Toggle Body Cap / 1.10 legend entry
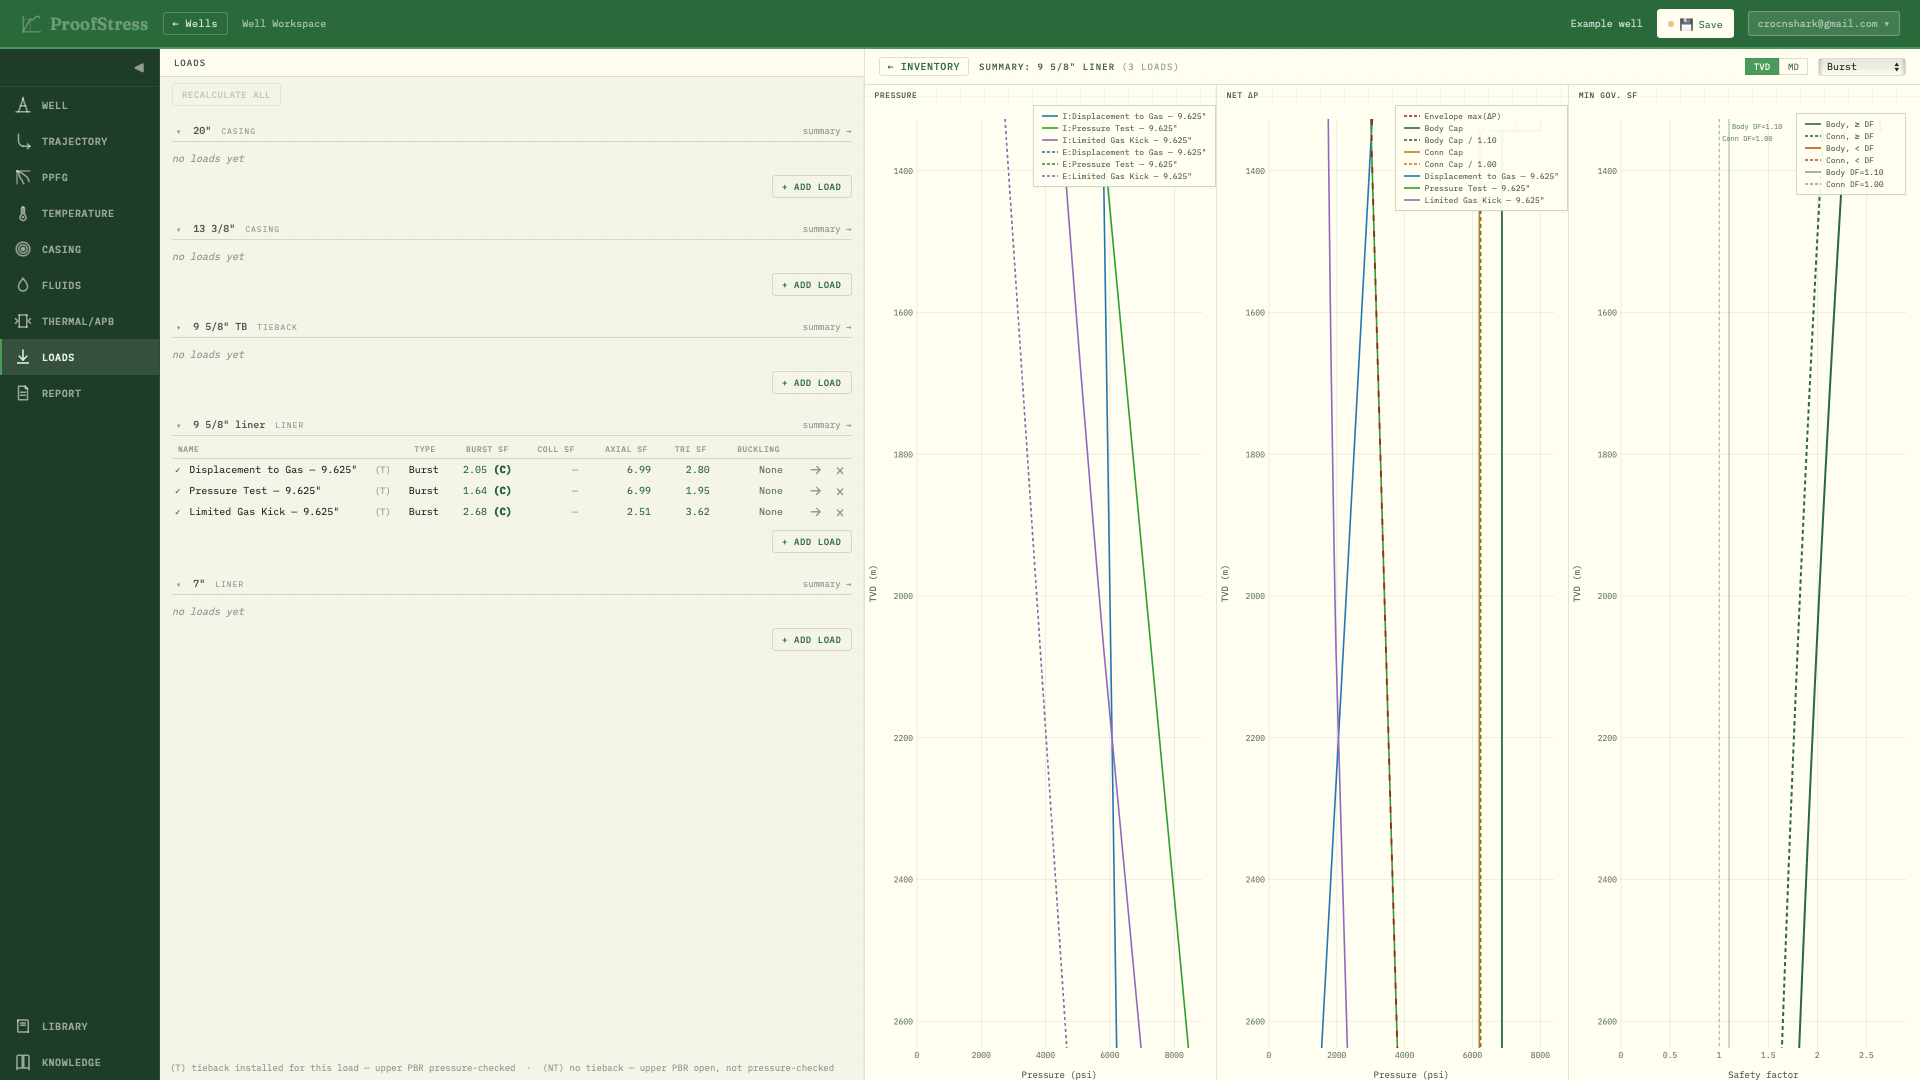Screen dimensions: 1920x1080 pos(1450,141)
